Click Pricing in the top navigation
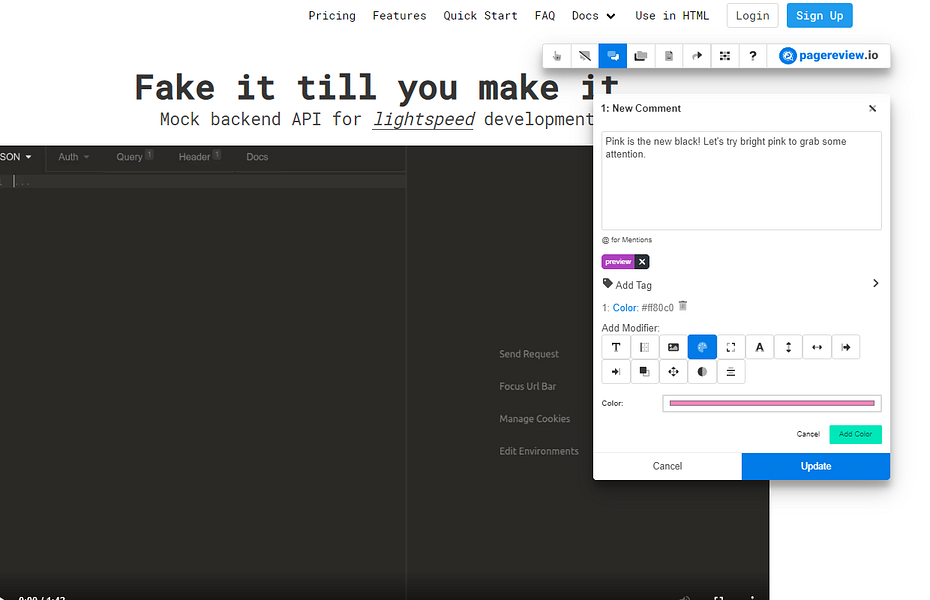Image resolution: width=930 pixels, height=600 pixels. 332,15
